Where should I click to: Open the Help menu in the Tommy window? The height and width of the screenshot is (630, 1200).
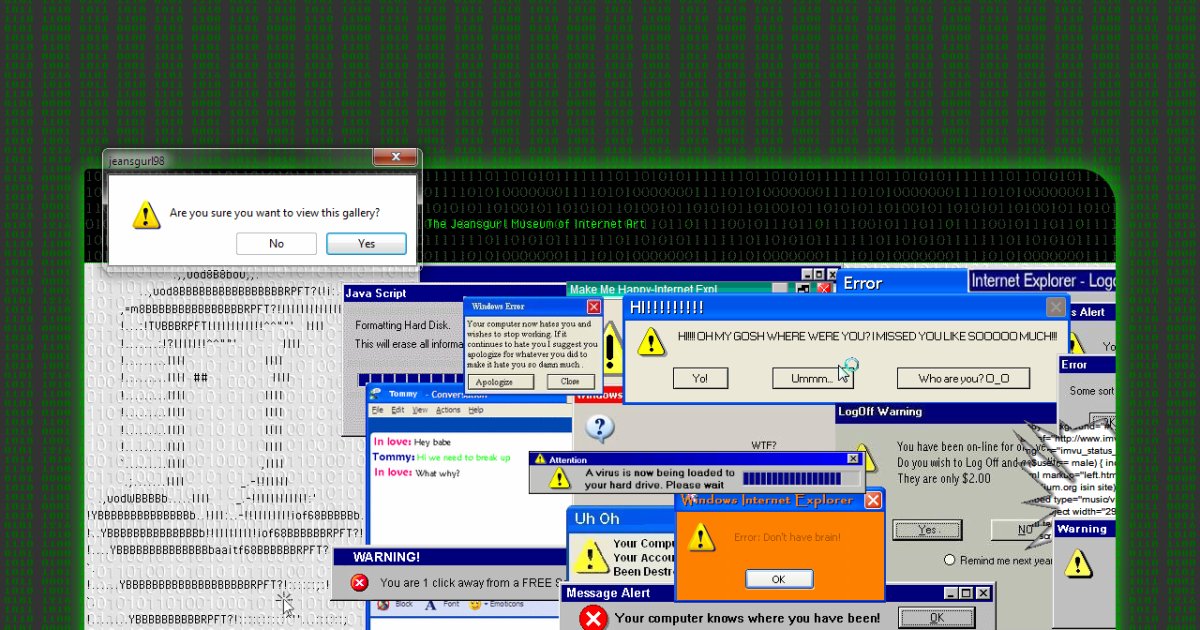point(475,410)
